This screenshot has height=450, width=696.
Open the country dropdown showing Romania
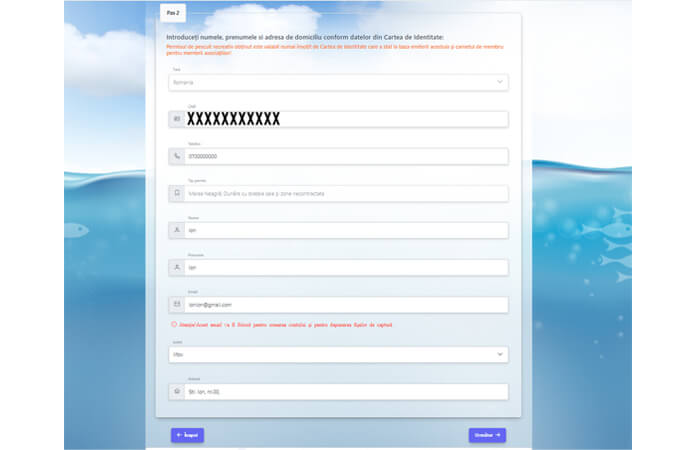click(337, 82)
